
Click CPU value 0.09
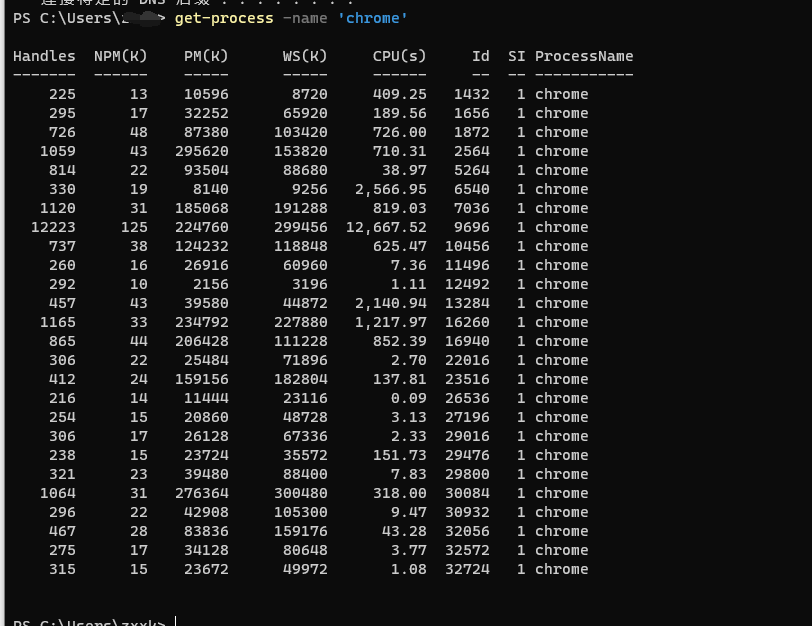tap(408, 398)
